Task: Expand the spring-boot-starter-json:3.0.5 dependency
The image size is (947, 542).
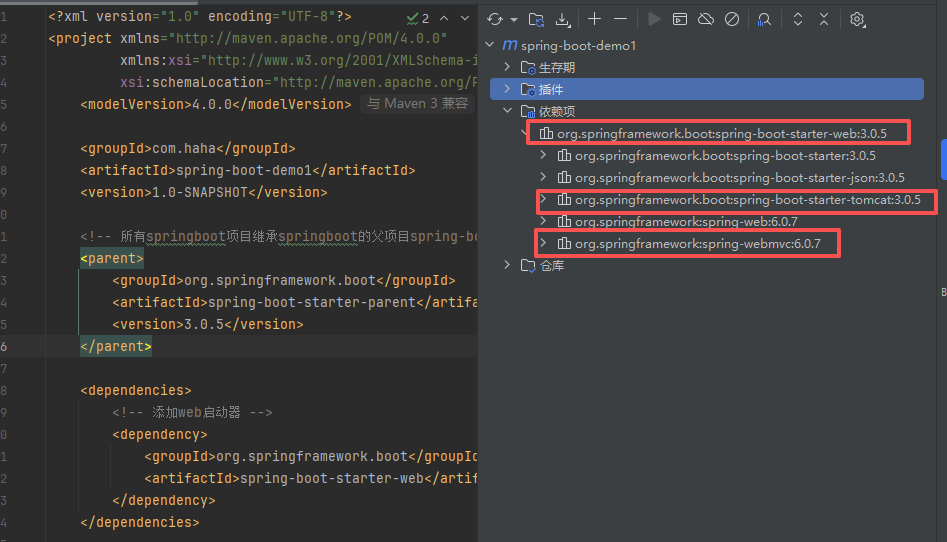Action: [x=544, y=177]
